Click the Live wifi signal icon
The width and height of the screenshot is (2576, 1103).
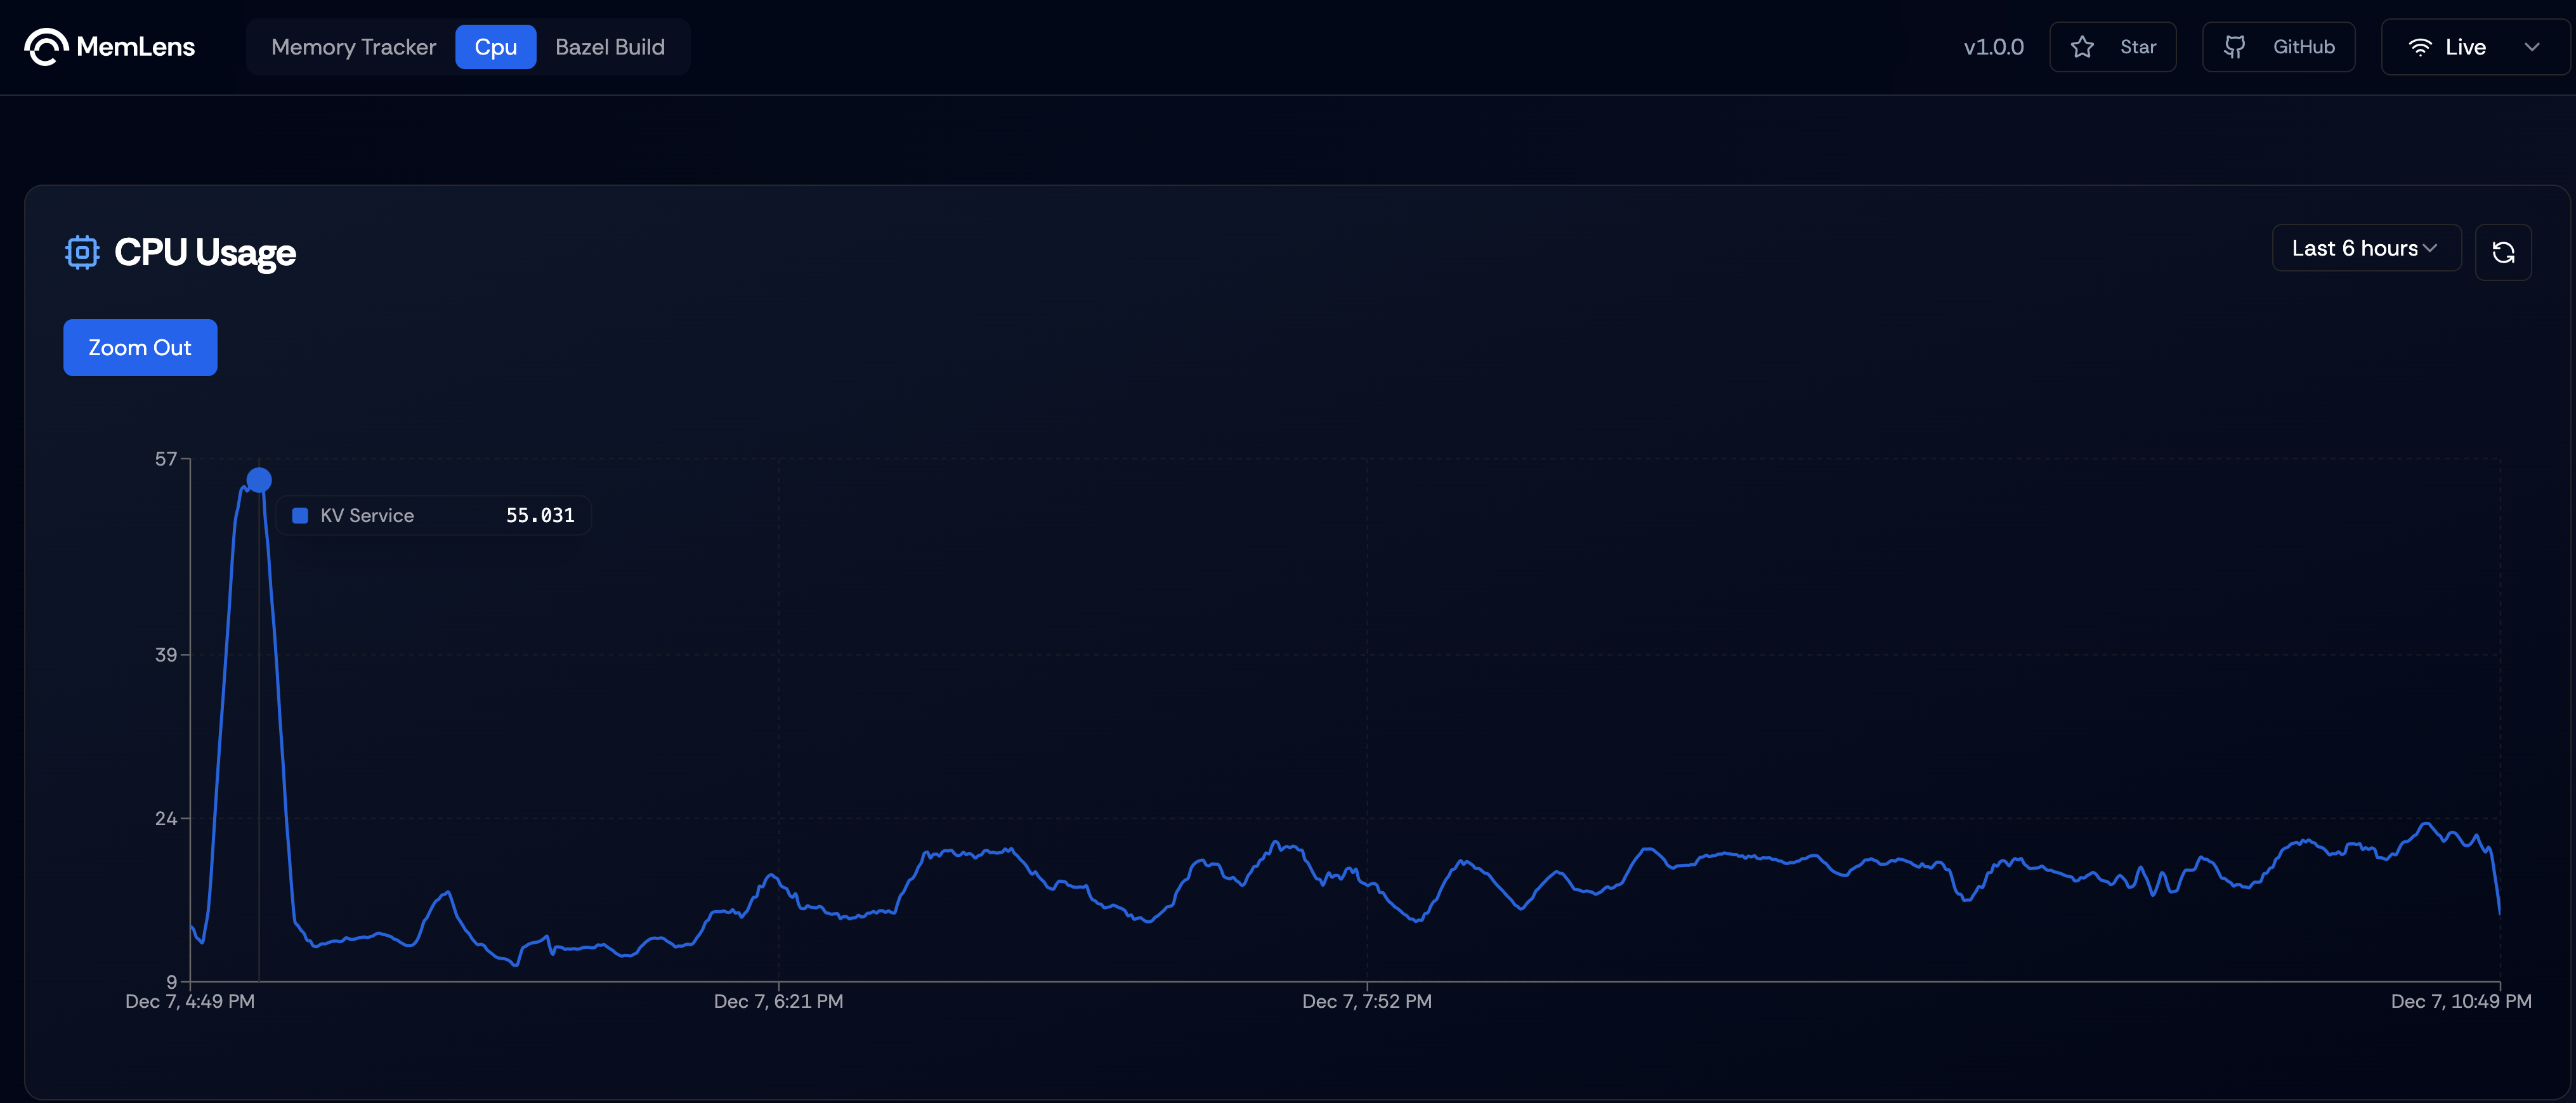[2419, 47]
